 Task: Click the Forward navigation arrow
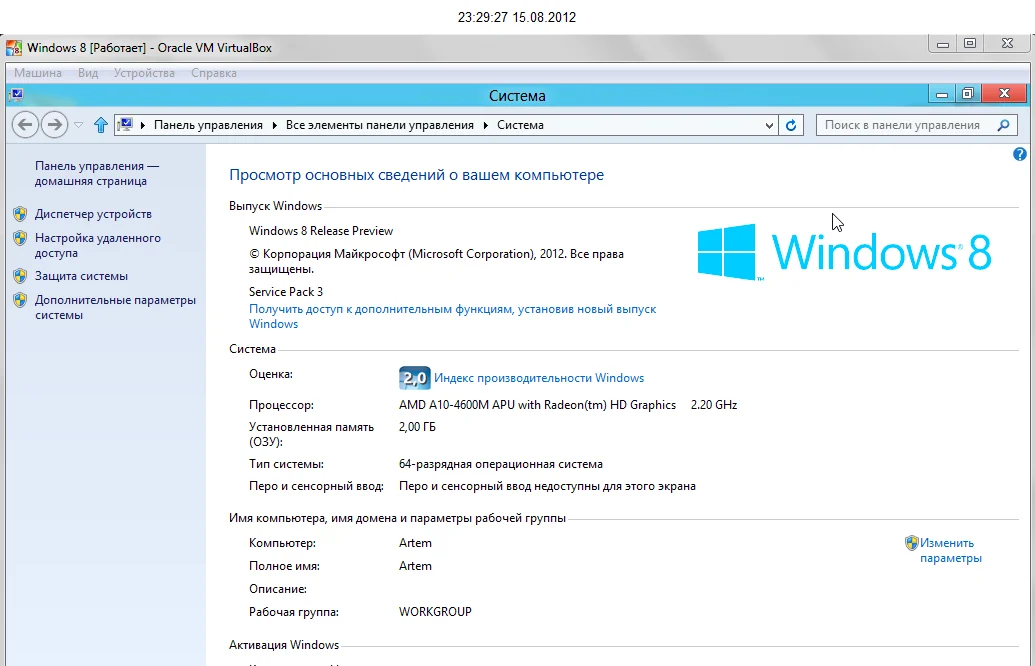click(54, 125)
